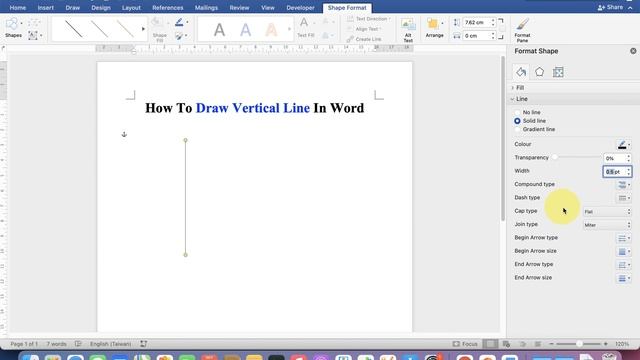
Task: Select the Effects pentagon pane icon
Action: point(540,72)
